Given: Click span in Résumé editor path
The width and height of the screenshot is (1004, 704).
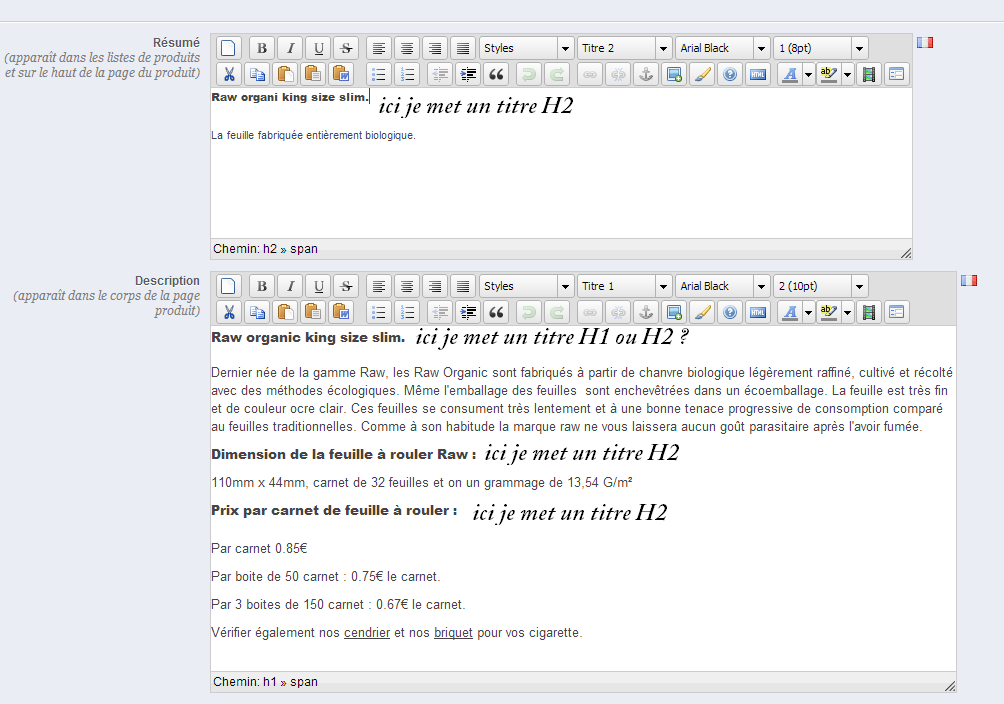Looking at the screenshot, I should (304, 249).
